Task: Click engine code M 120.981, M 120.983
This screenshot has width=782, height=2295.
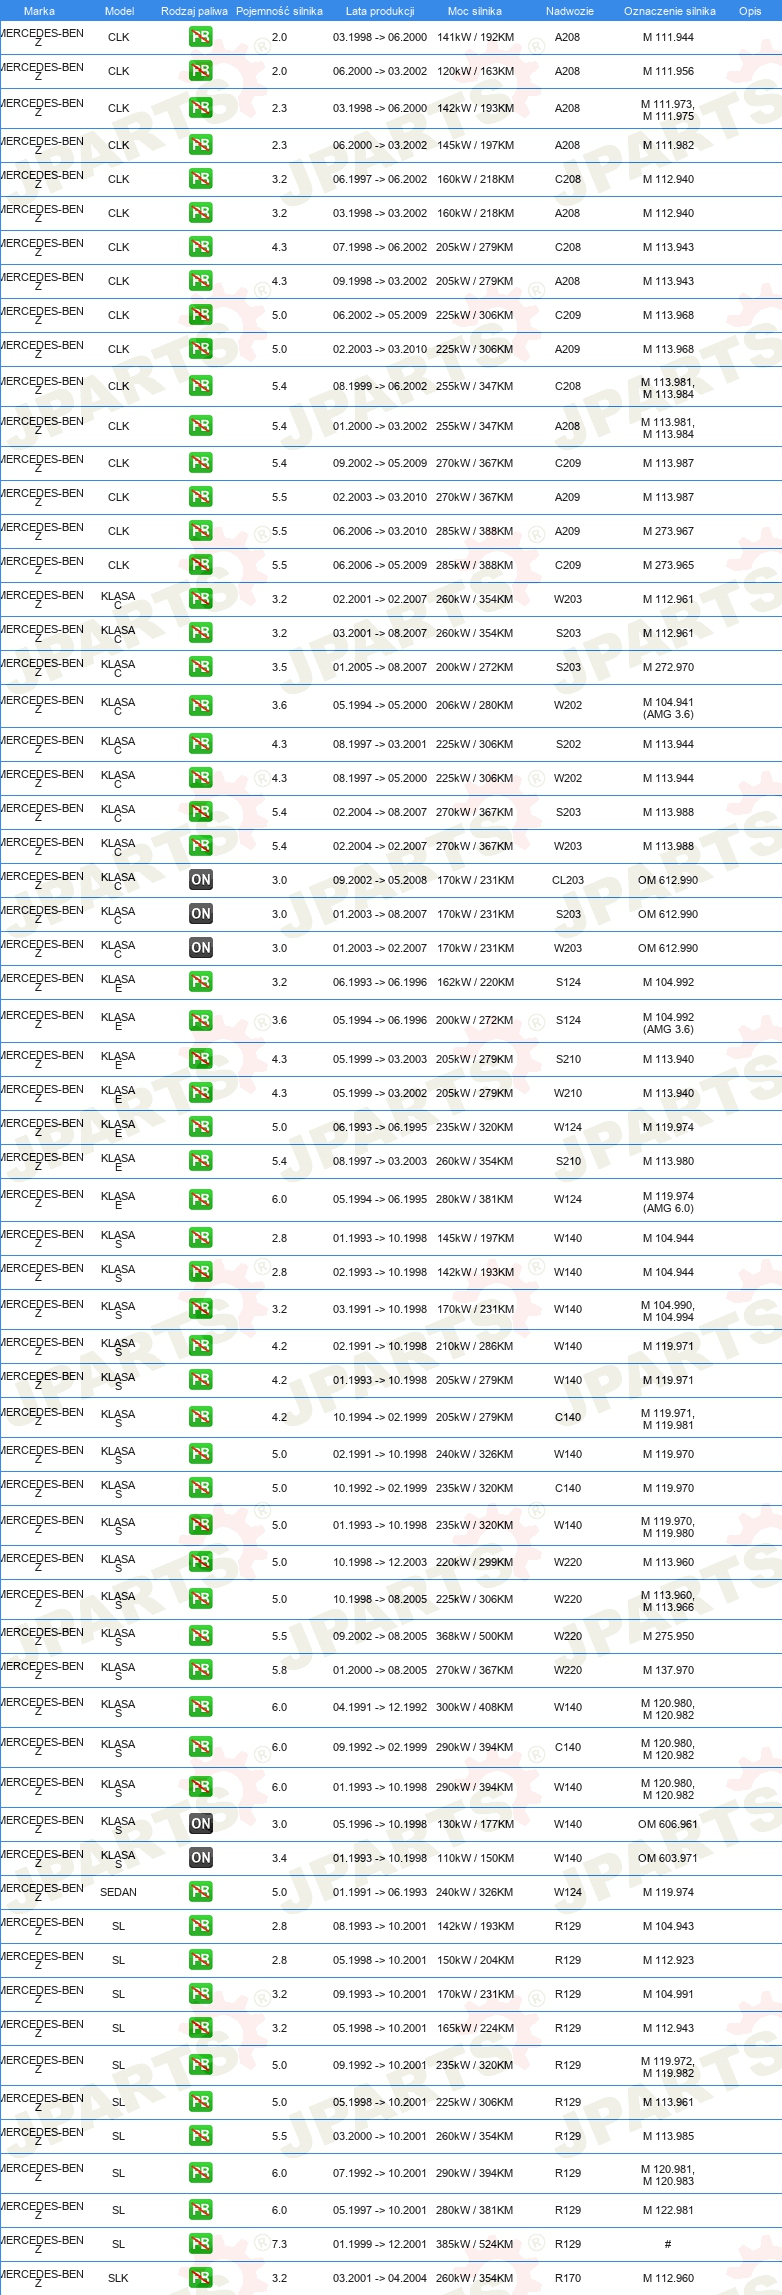Action: coord(668,2174)
